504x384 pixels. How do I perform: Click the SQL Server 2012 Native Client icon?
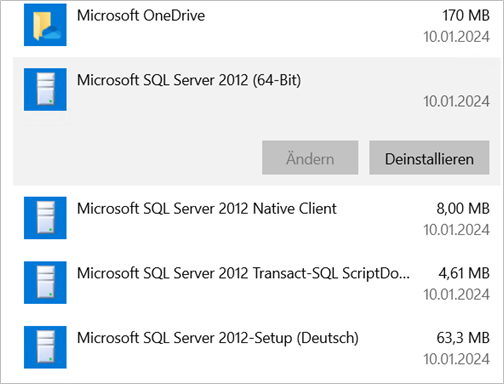pos(45,218)
